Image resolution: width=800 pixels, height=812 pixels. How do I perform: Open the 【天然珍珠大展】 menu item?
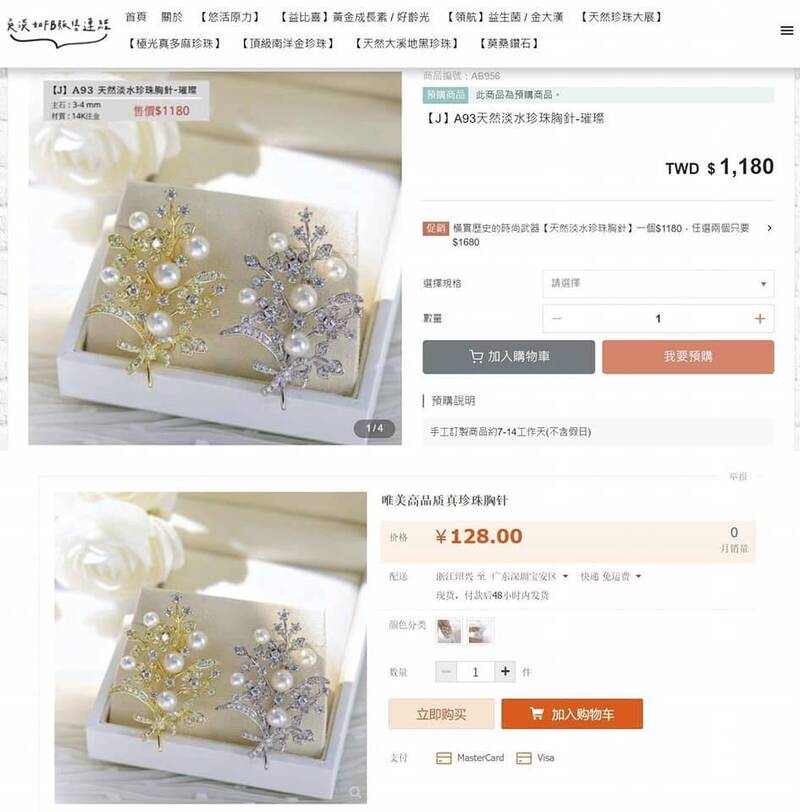(621, 17)
